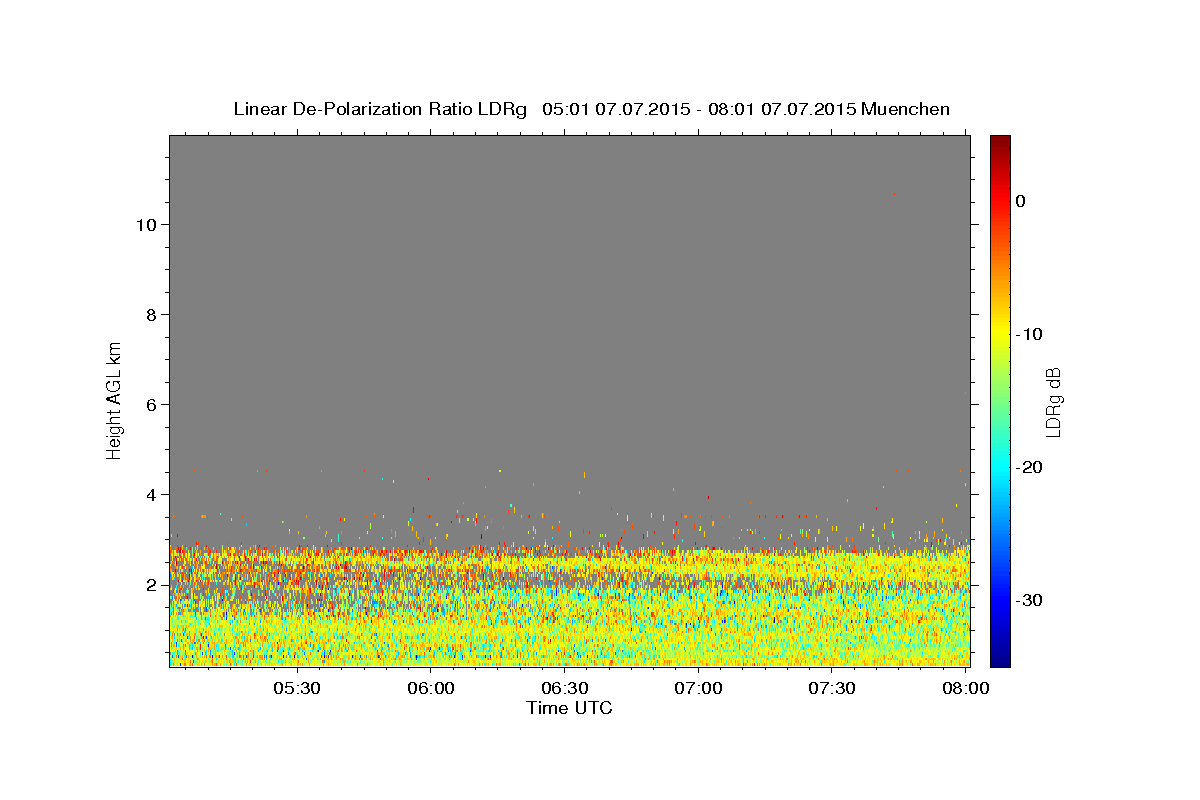Click the 08:00 time tick label
Image resolution: width=1200 pixels, height=800 pixels.
[x=964, y=688]
